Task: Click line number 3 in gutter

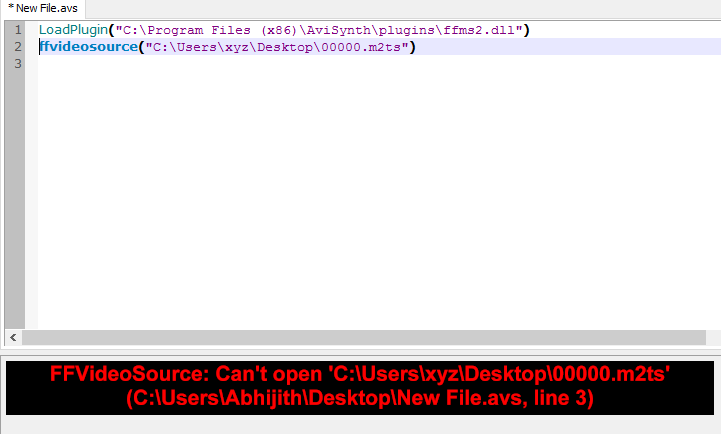Action: pyautogui.click(x=17, y=63)
